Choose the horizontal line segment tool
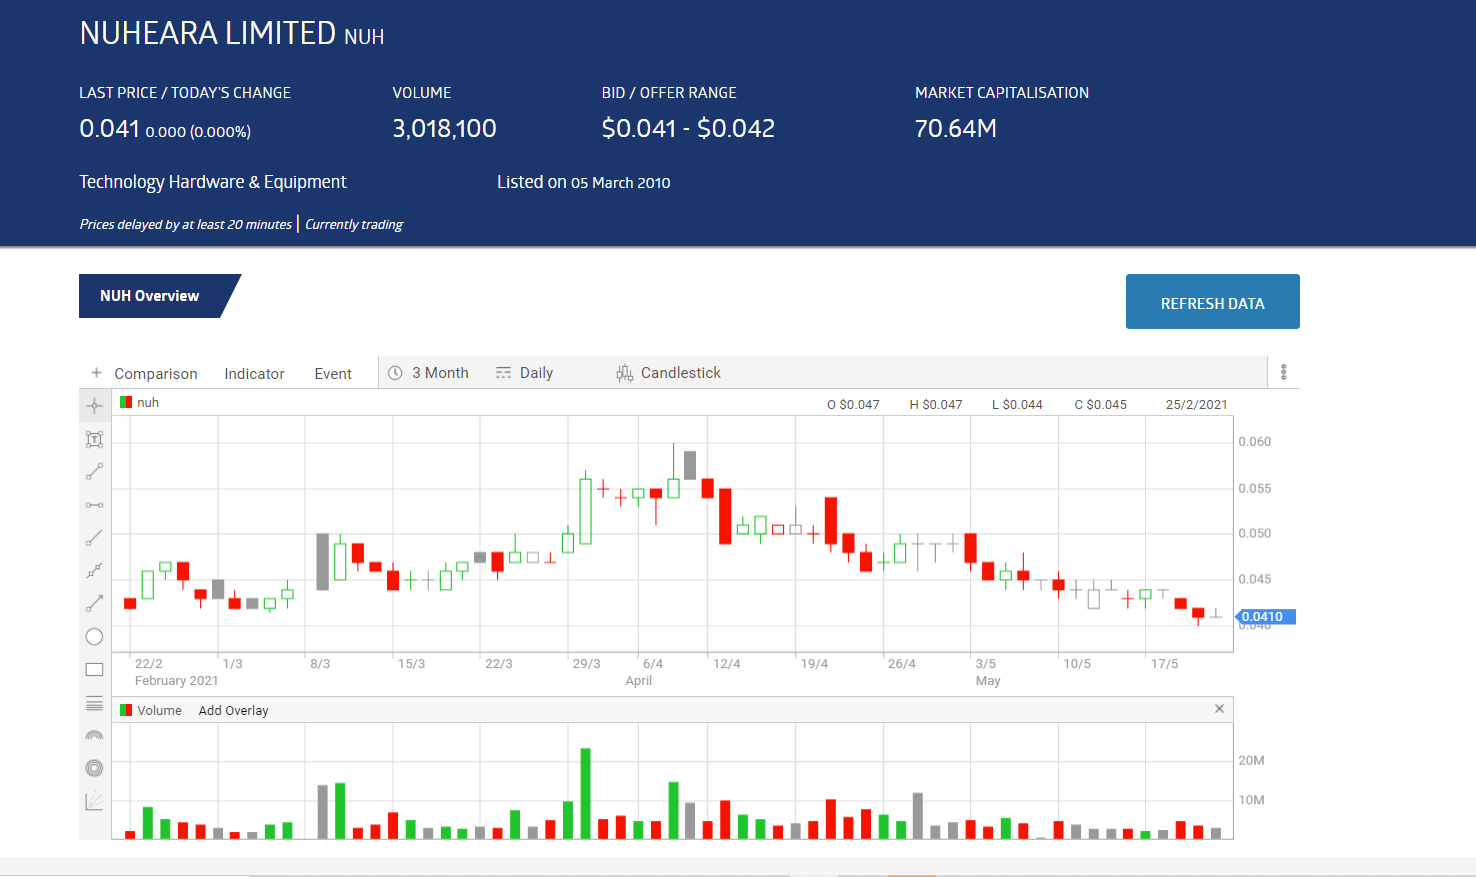The image size is (1476, 877). tap(94, 505)
